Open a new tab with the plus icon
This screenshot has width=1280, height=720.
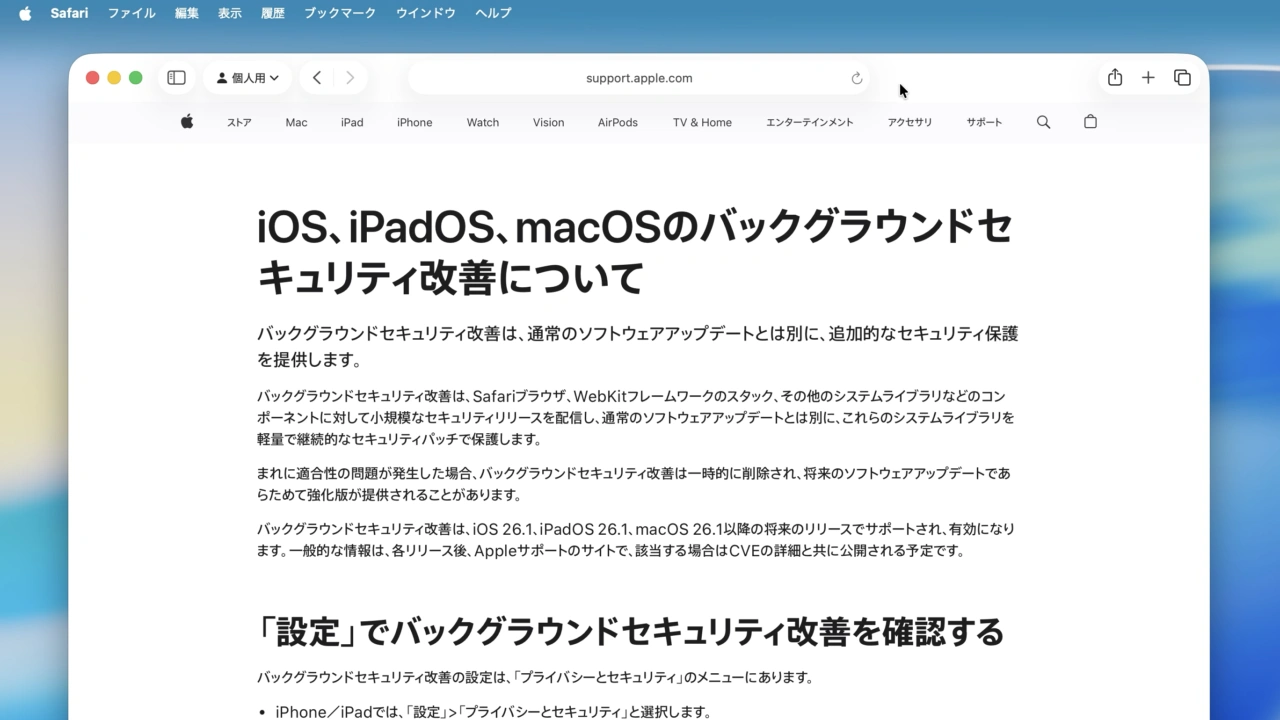(x=1148, y=77)
